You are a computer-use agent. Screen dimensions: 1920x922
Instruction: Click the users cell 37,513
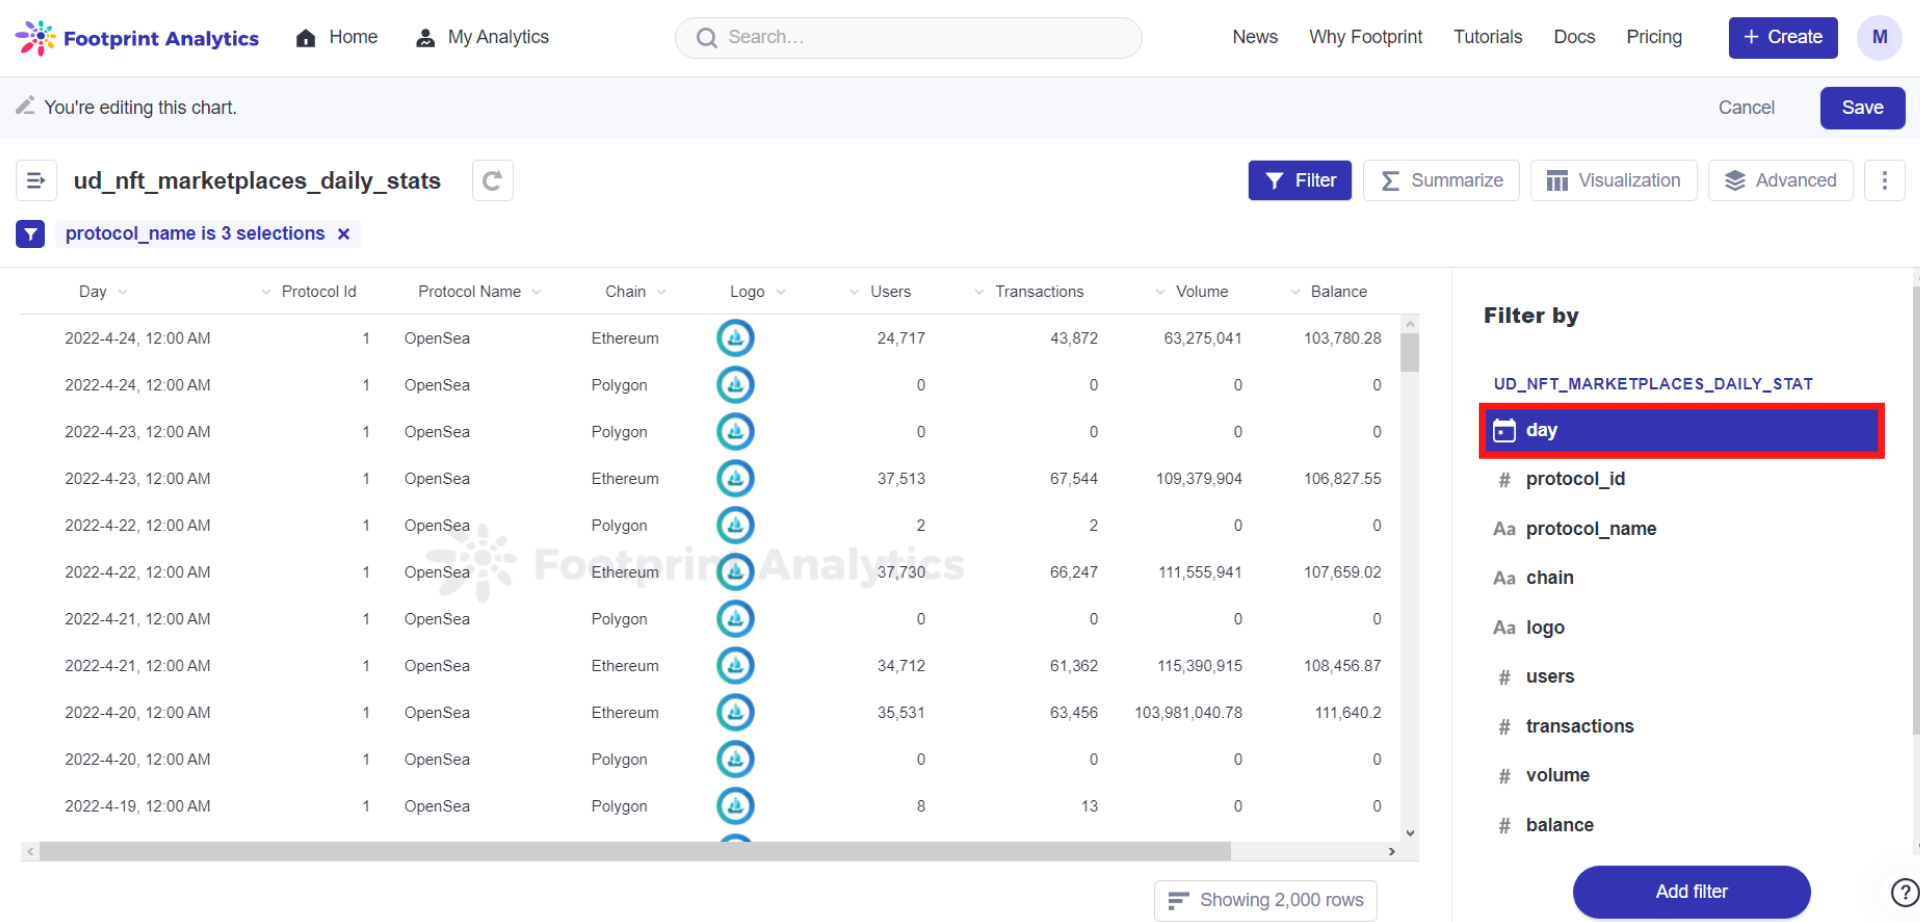tap(901, 479)
